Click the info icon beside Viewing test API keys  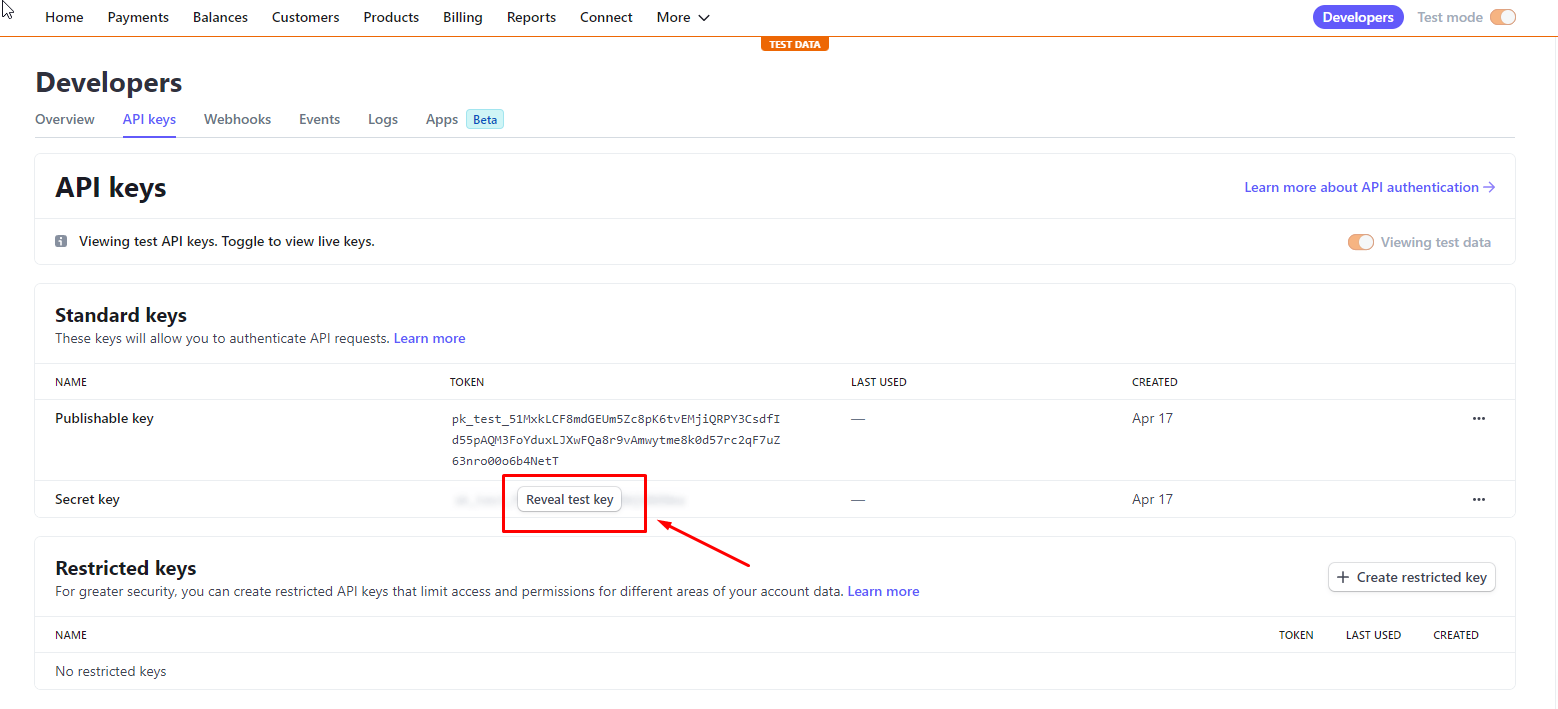click(61, 242)
